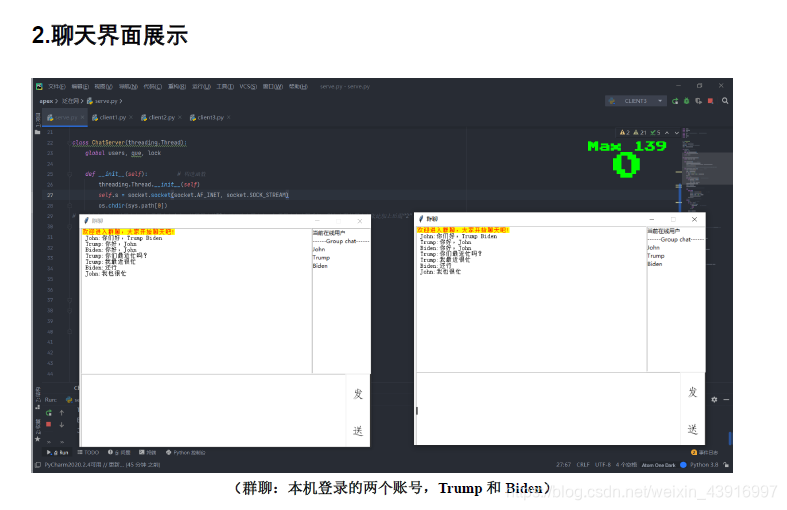Collapse the __init__ method fold marker
Viewport: 787px width, 510px height.
coord(70,174)
